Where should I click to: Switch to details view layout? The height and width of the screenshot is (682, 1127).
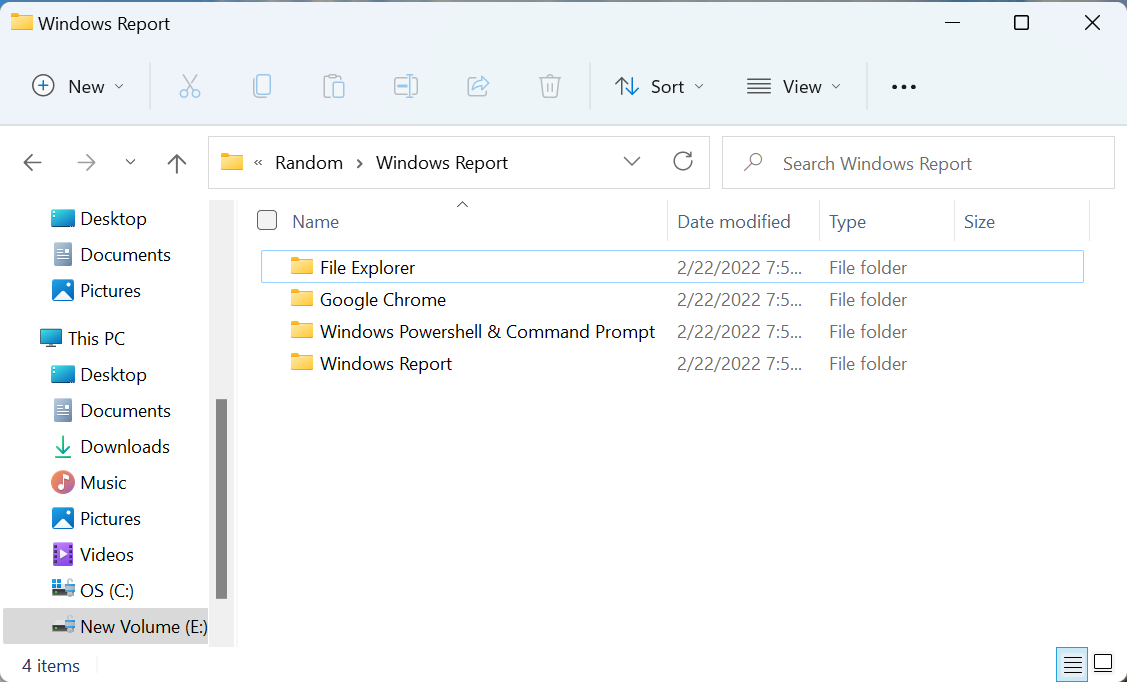1071,664
